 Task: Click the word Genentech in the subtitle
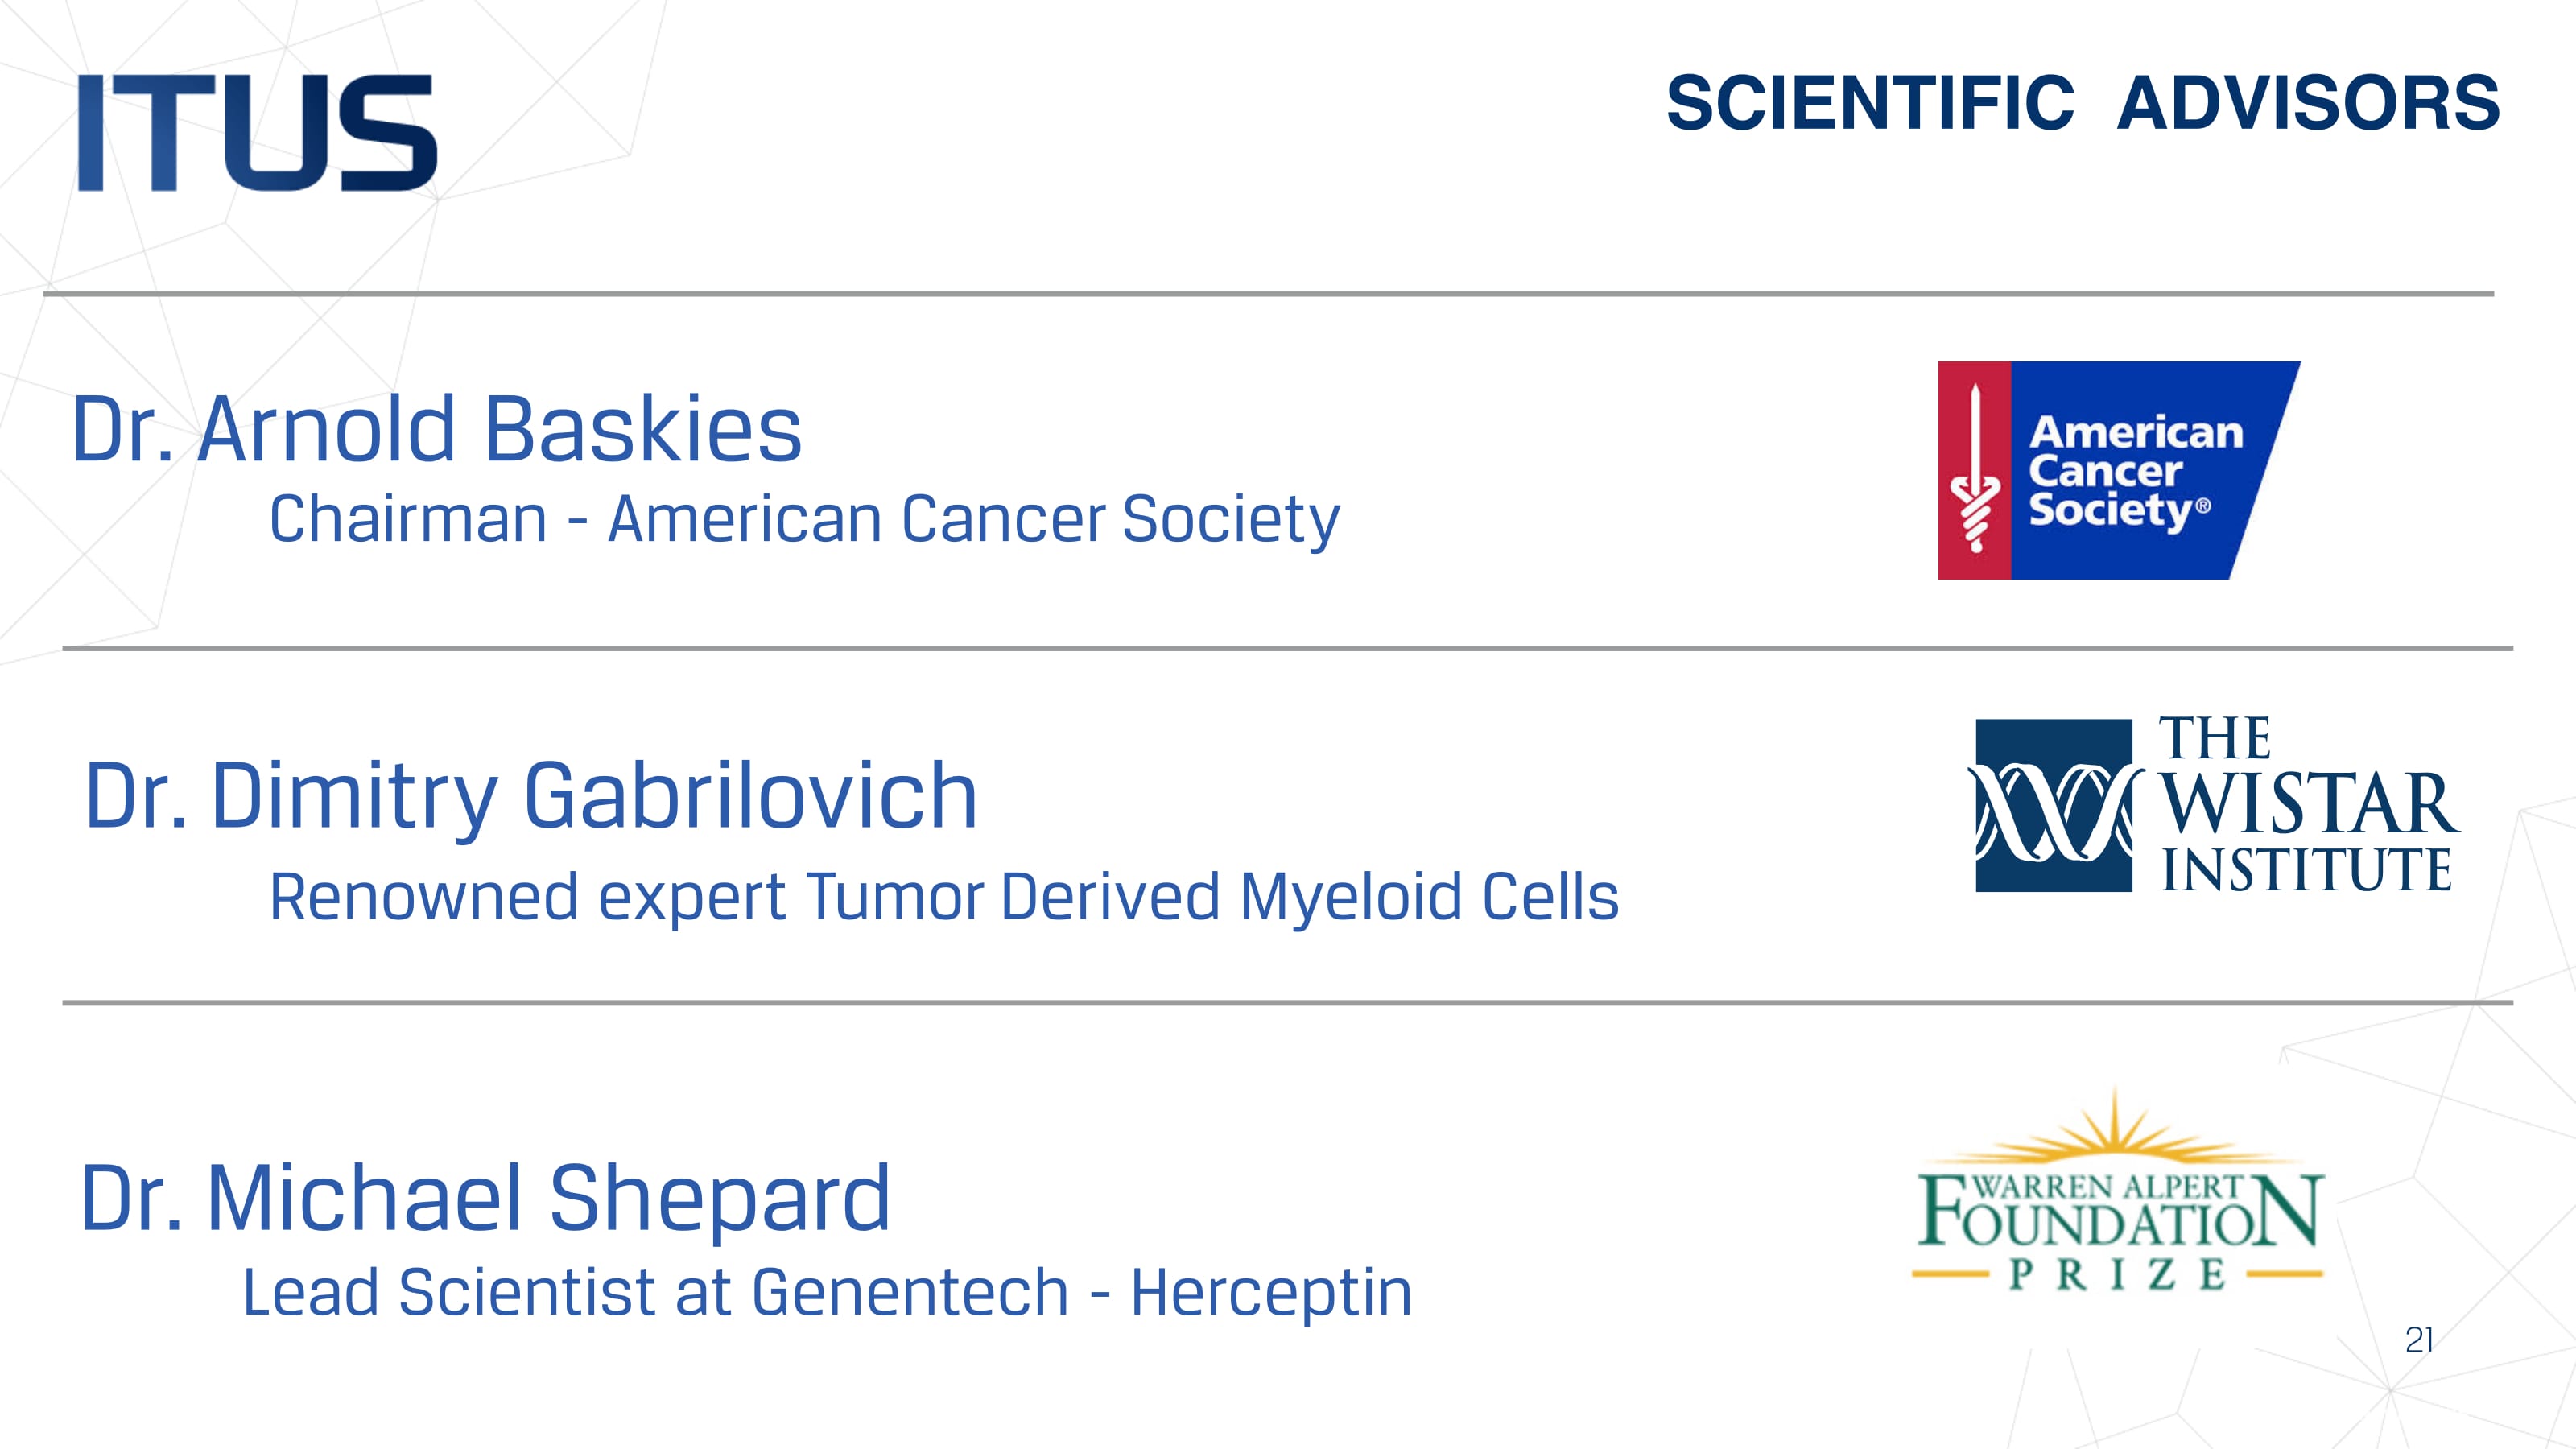coord(910,1292)
